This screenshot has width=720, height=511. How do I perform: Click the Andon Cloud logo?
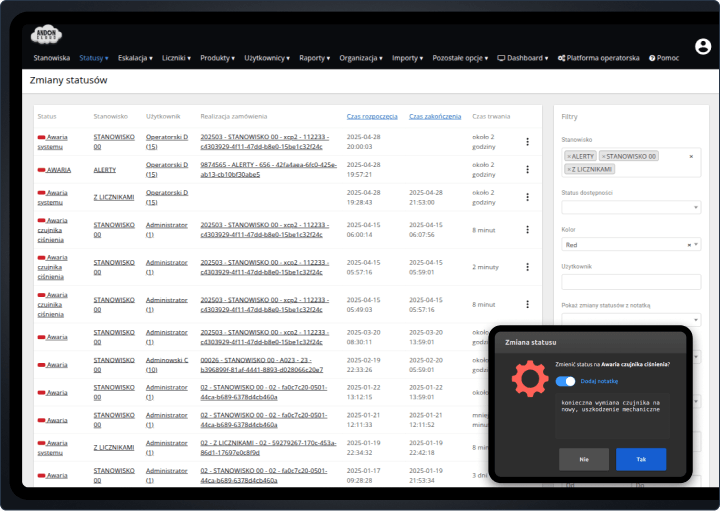coord(48,35)
